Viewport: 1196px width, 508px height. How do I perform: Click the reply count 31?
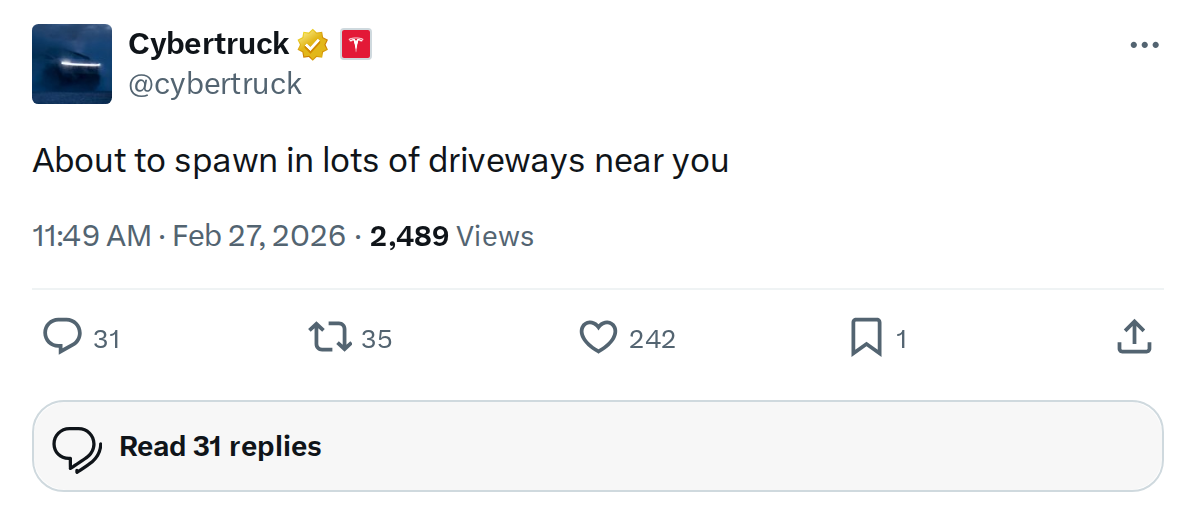(x=106, y=339)
